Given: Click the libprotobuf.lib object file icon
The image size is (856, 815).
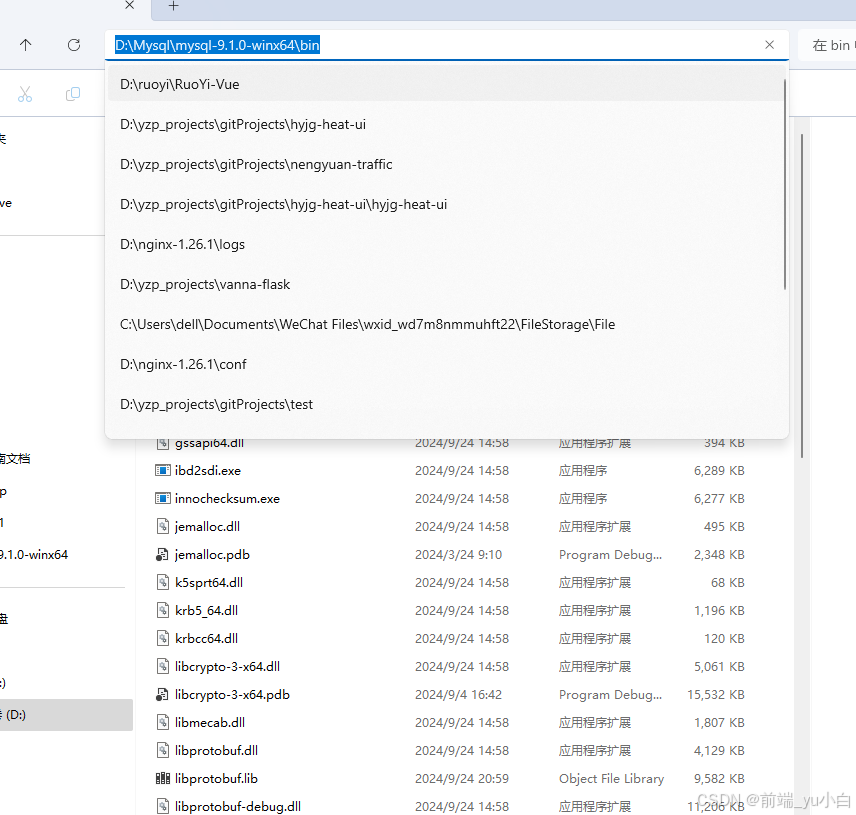Looking at the screenshot, I should (160, 778).
